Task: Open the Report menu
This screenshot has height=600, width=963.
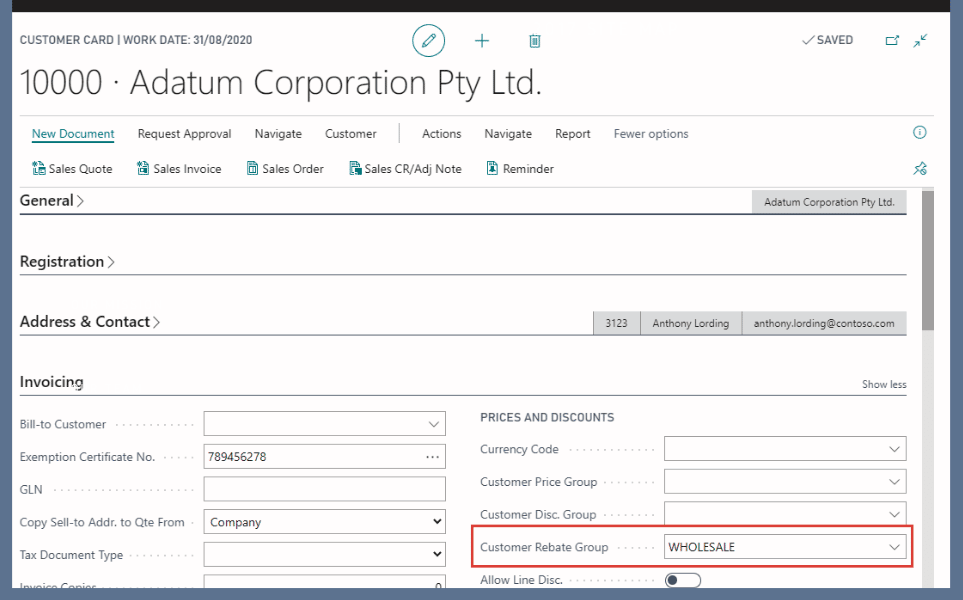Action: click(572, 134)
